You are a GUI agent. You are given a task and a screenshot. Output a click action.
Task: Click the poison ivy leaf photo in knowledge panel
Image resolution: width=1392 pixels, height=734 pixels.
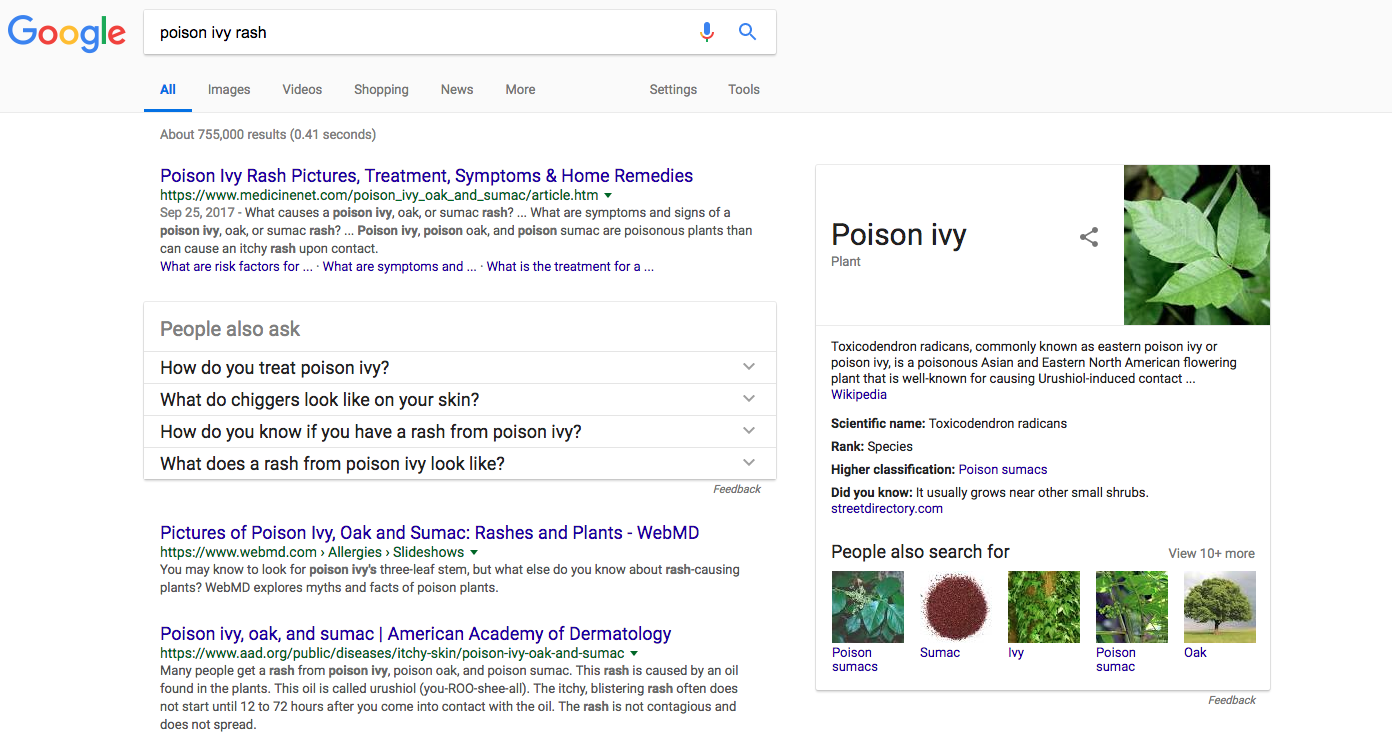(x=1196, y=244)
